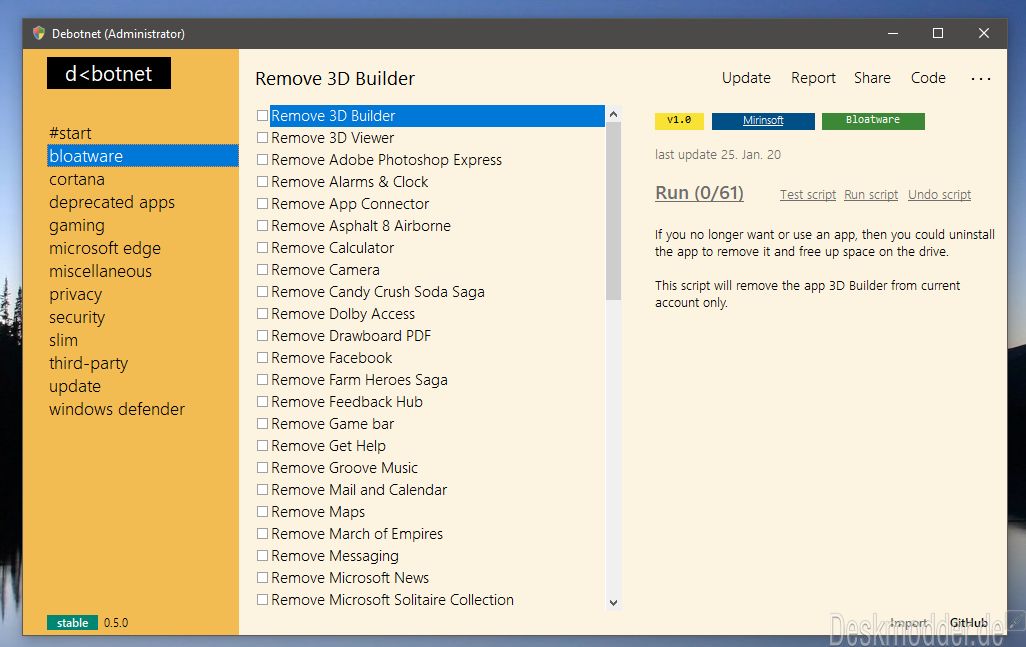Click the Debotnet shield icon in title bar
1026x647 pixels.
tap(39, 33)
